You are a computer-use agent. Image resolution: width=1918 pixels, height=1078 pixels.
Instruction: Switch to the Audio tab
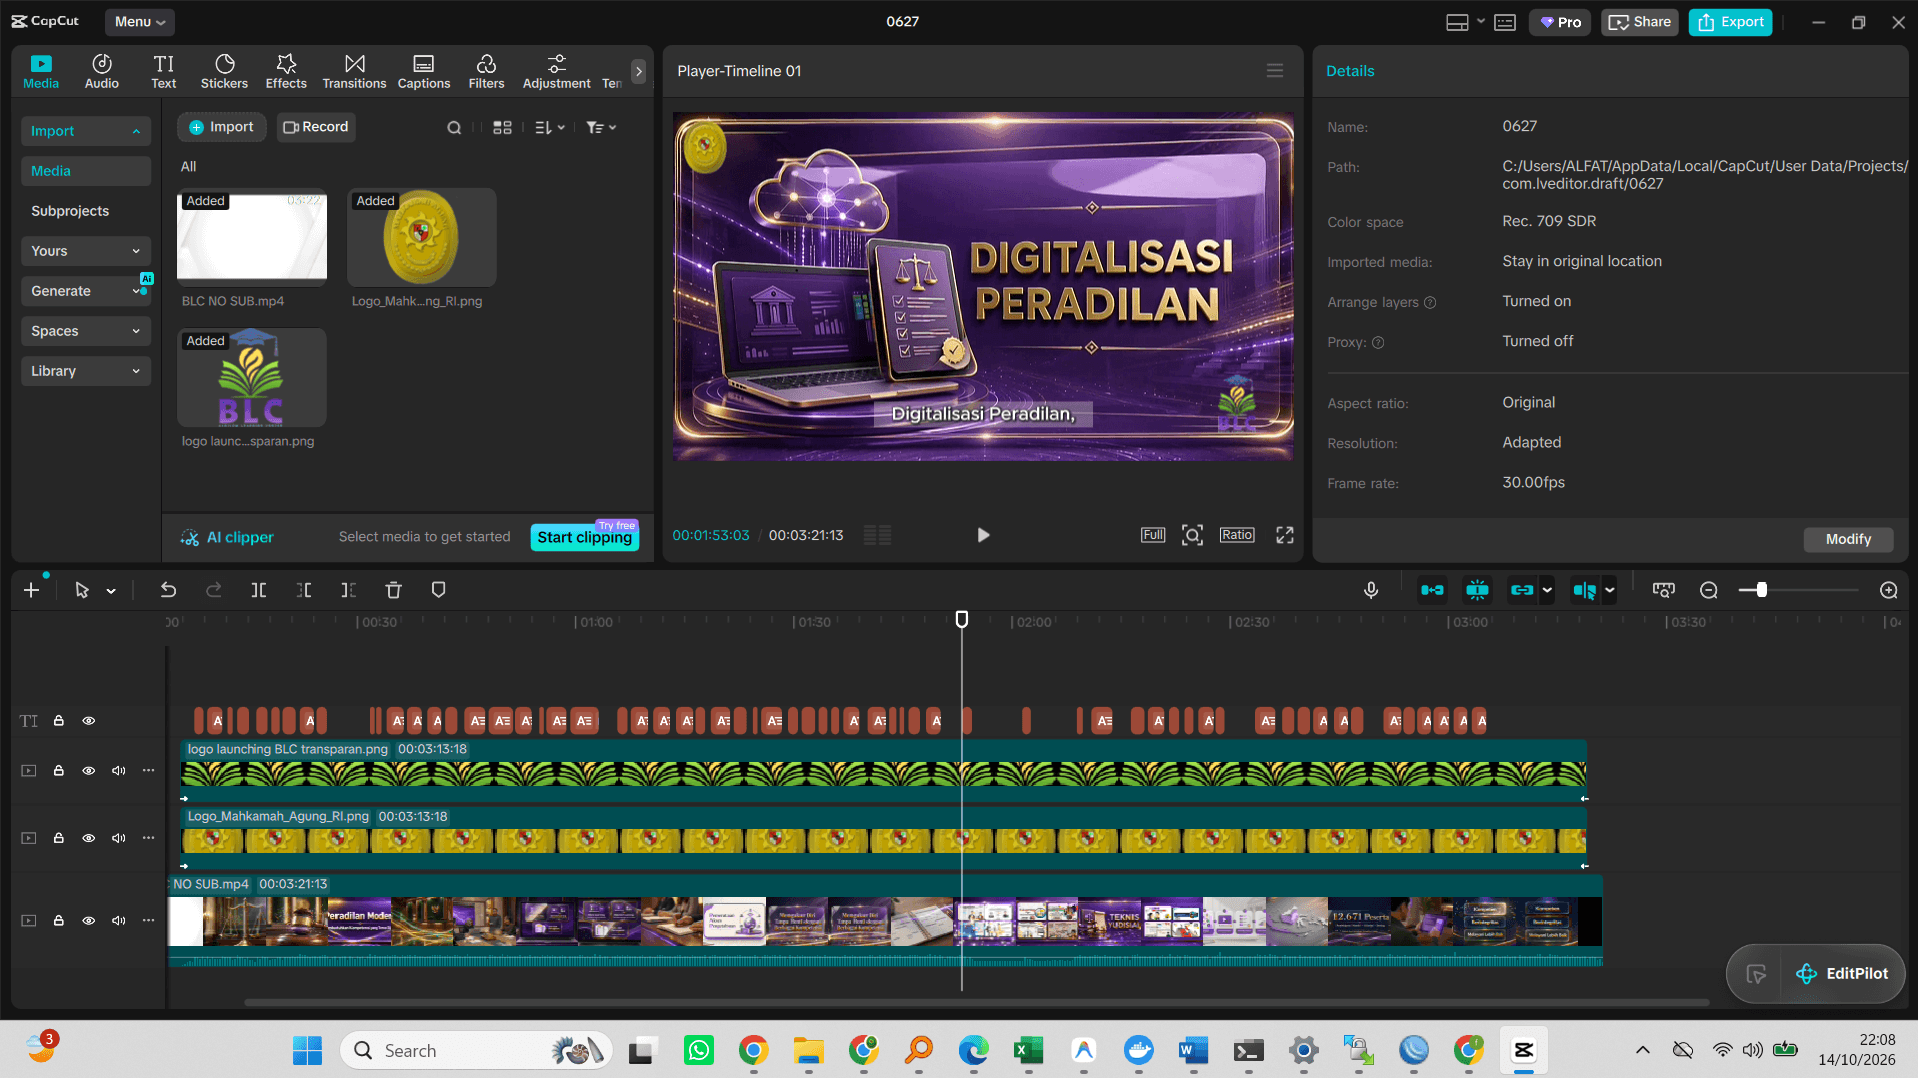[x=102, y=71]
